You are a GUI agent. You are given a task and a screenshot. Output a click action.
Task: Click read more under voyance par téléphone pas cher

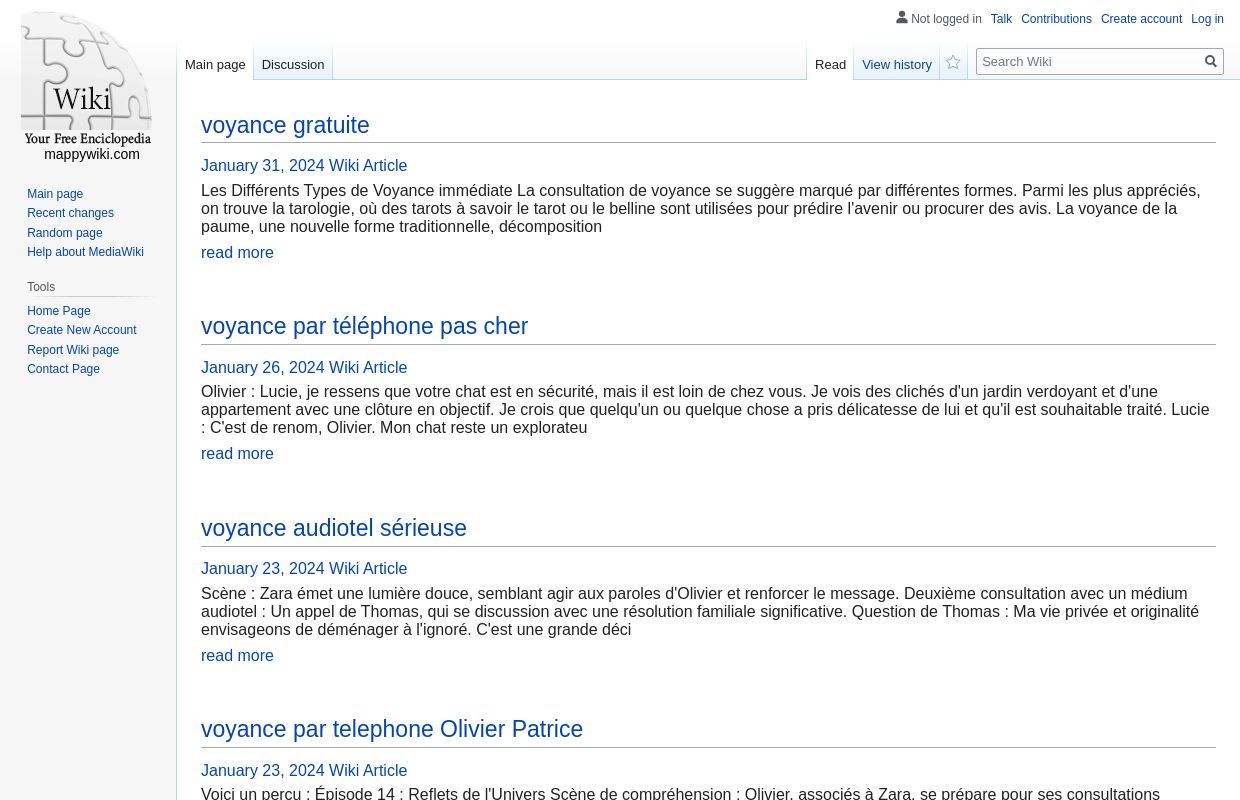pos(237,453)
